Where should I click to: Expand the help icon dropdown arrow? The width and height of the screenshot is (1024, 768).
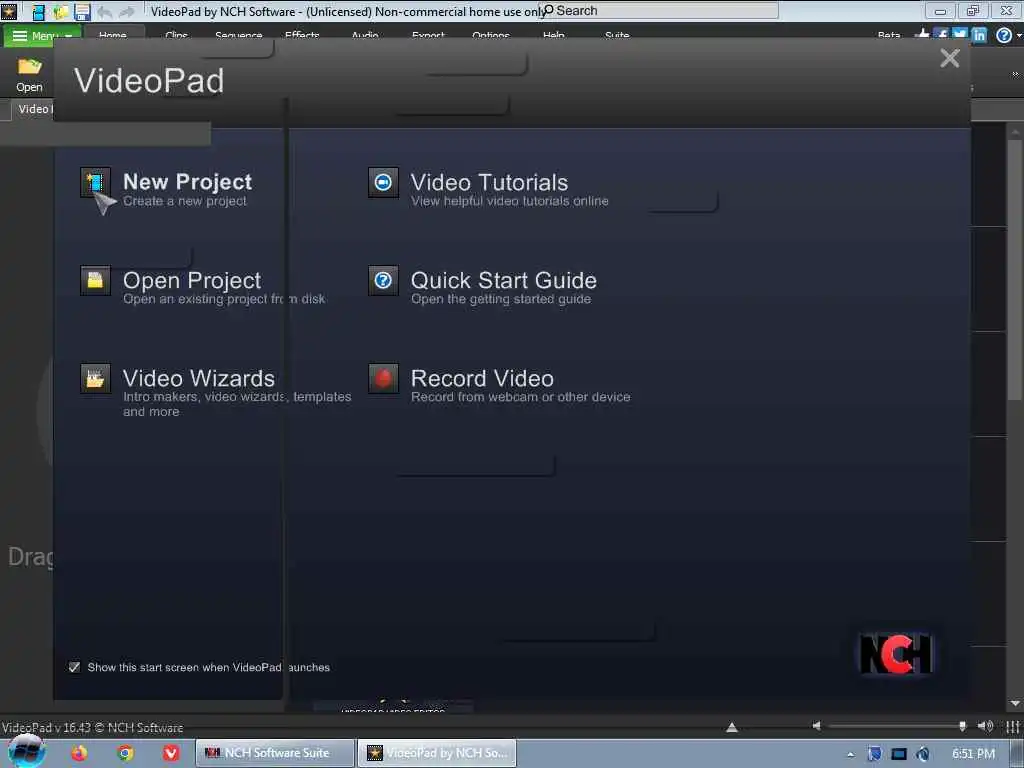tap(1018, 36)
